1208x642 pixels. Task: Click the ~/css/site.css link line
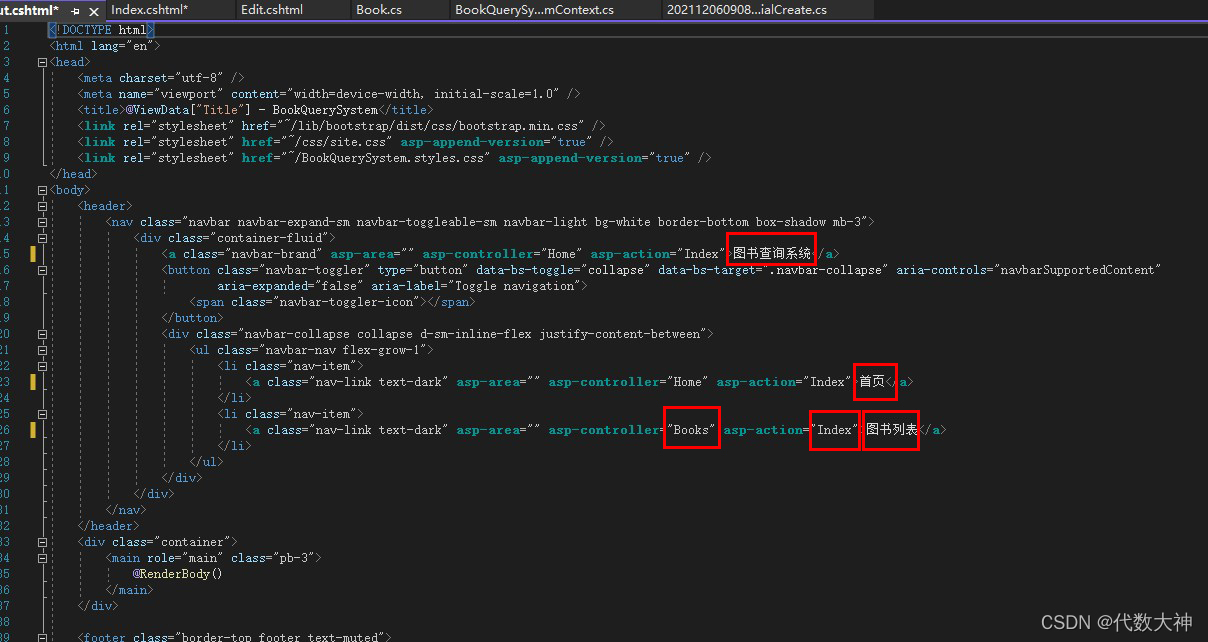point(346,142)
